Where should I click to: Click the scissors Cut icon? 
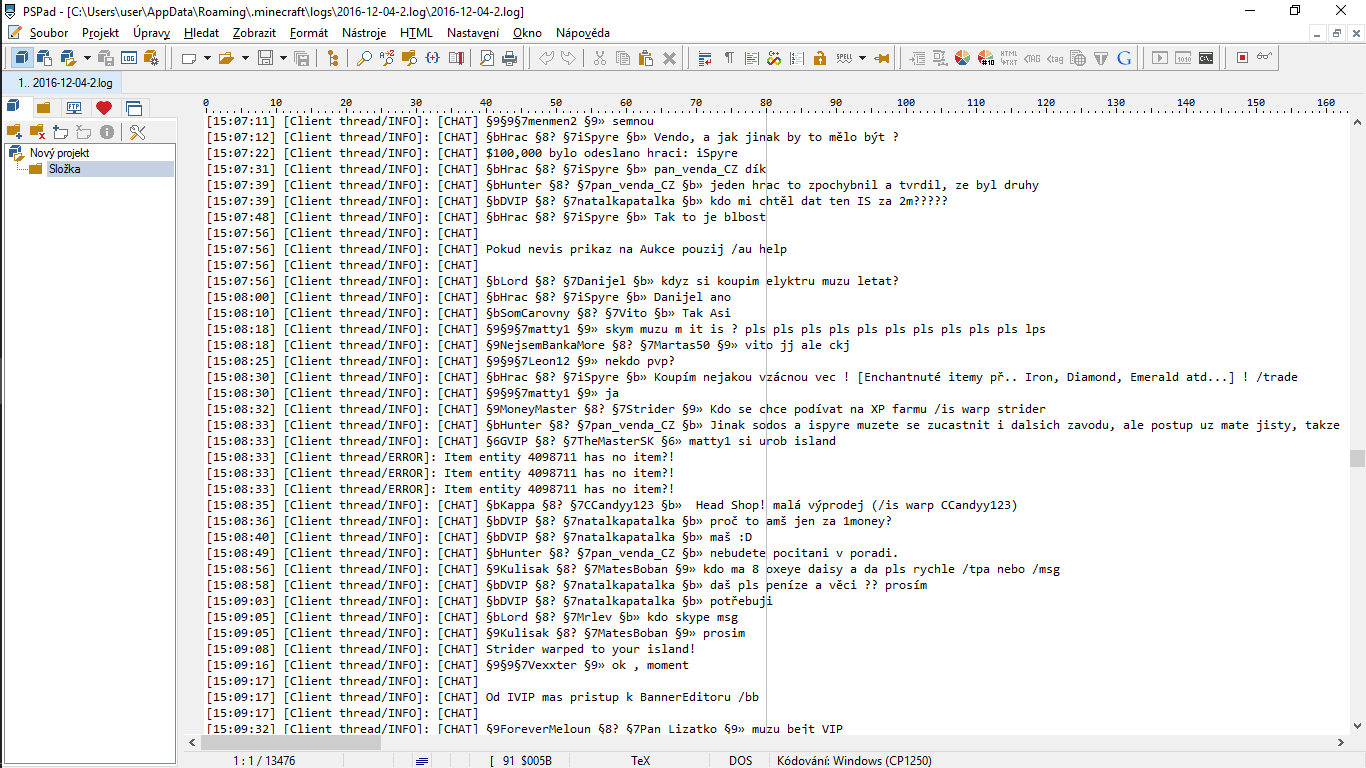pos(600,58)
